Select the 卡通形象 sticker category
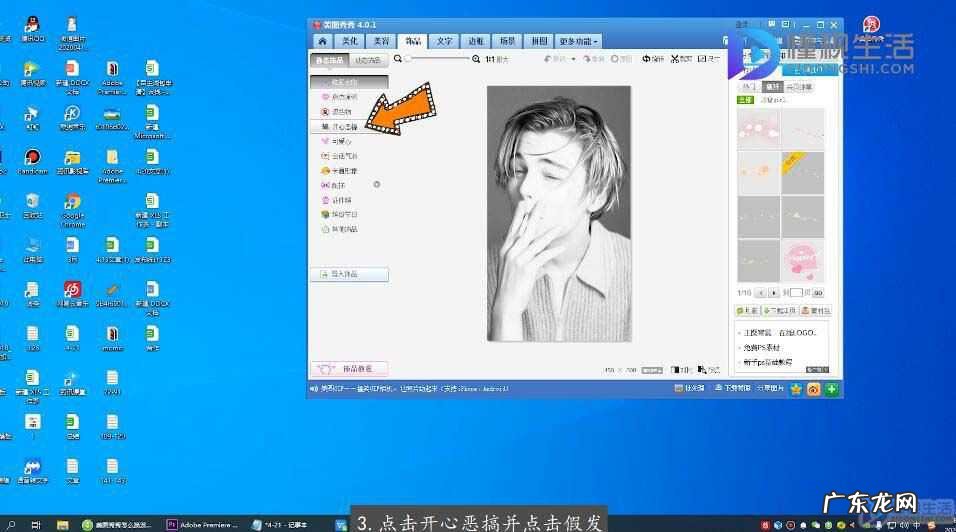 tap(340, 171)
